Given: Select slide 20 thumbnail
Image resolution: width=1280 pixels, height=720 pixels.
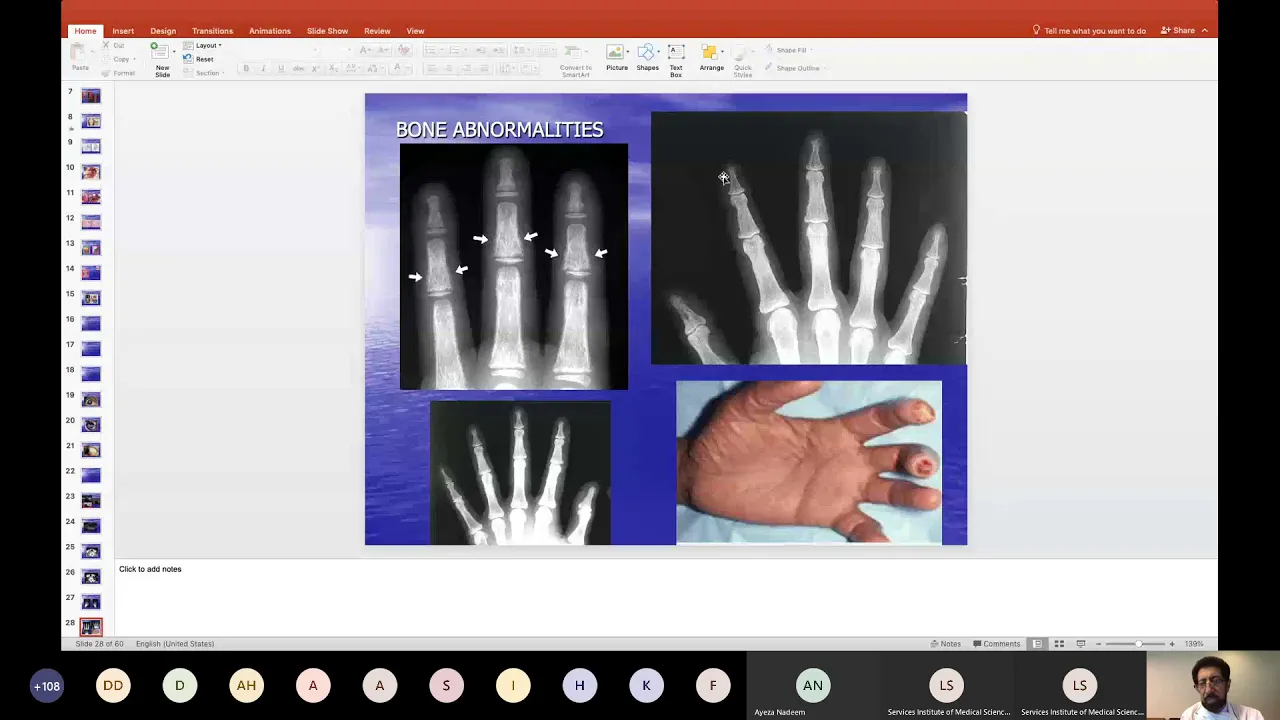Looking at the screenshot, I should pyautogui.click(x=91, y=425).
